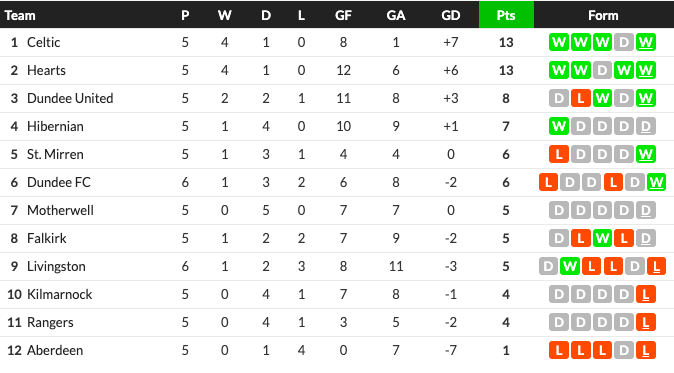Viewport: 674px width, 373px height.
Task: Click Dundee FC's underlined W form badge
Action: pos(656,182)
